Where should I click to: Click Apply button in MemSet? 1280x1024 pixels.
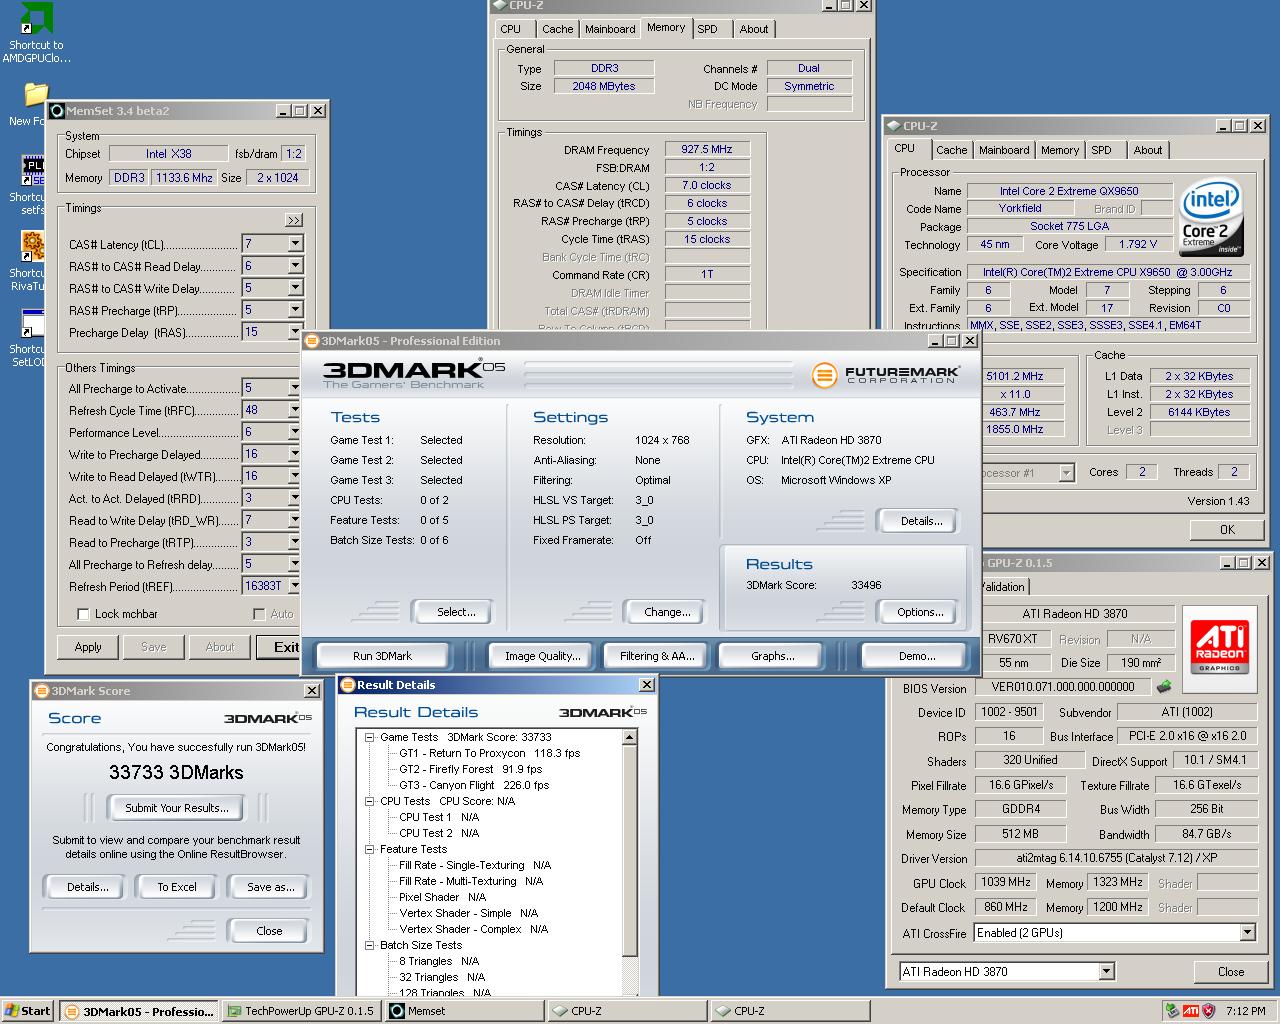[88, 647]
